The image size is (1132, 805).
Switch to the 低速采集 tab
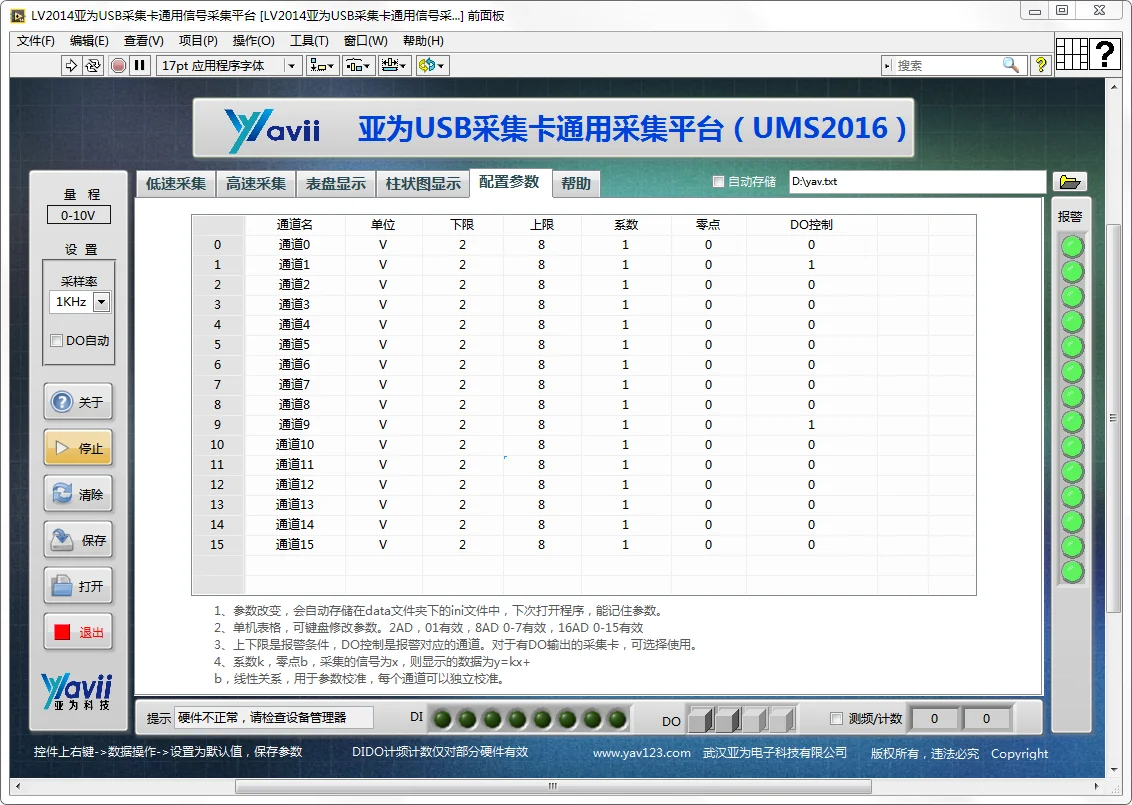176,184
